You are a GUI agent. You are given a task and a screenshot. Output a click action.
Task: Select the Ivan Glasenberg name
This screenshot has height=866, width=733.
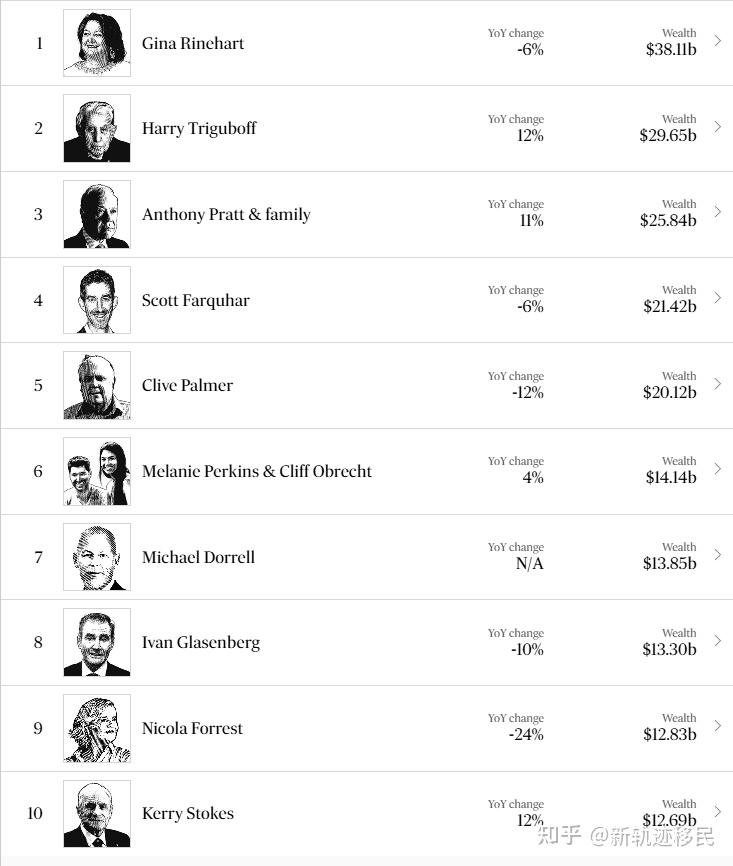(x=201, y=643)
